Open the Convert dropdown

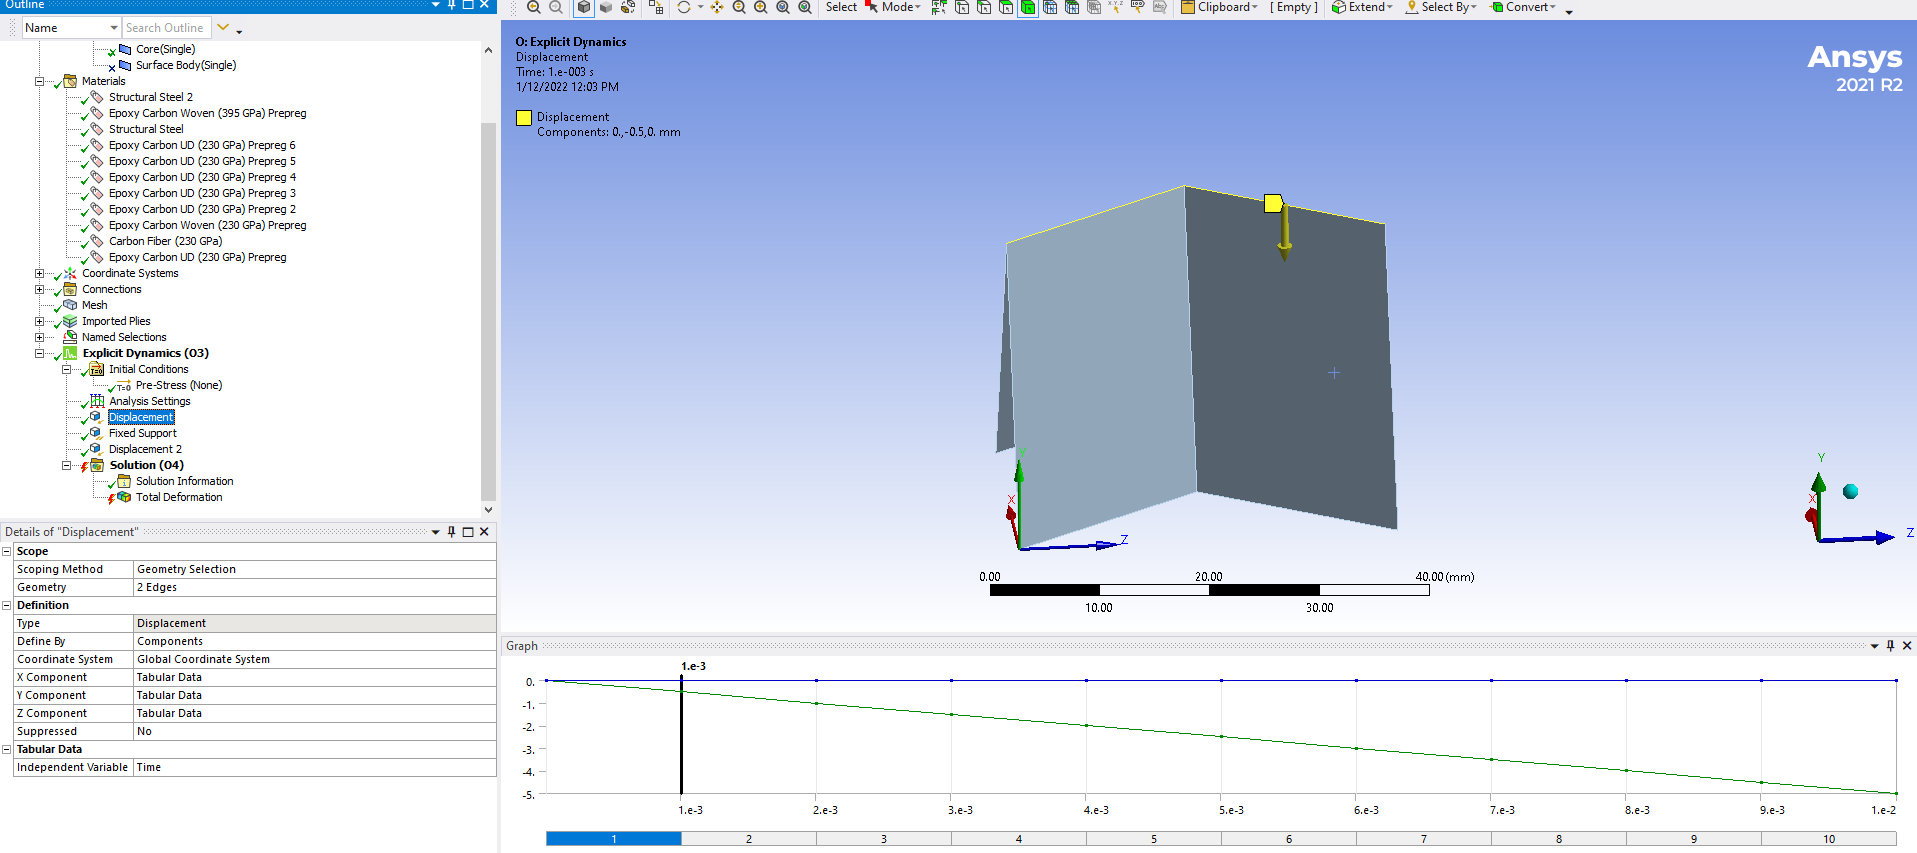pos(1523,7)
